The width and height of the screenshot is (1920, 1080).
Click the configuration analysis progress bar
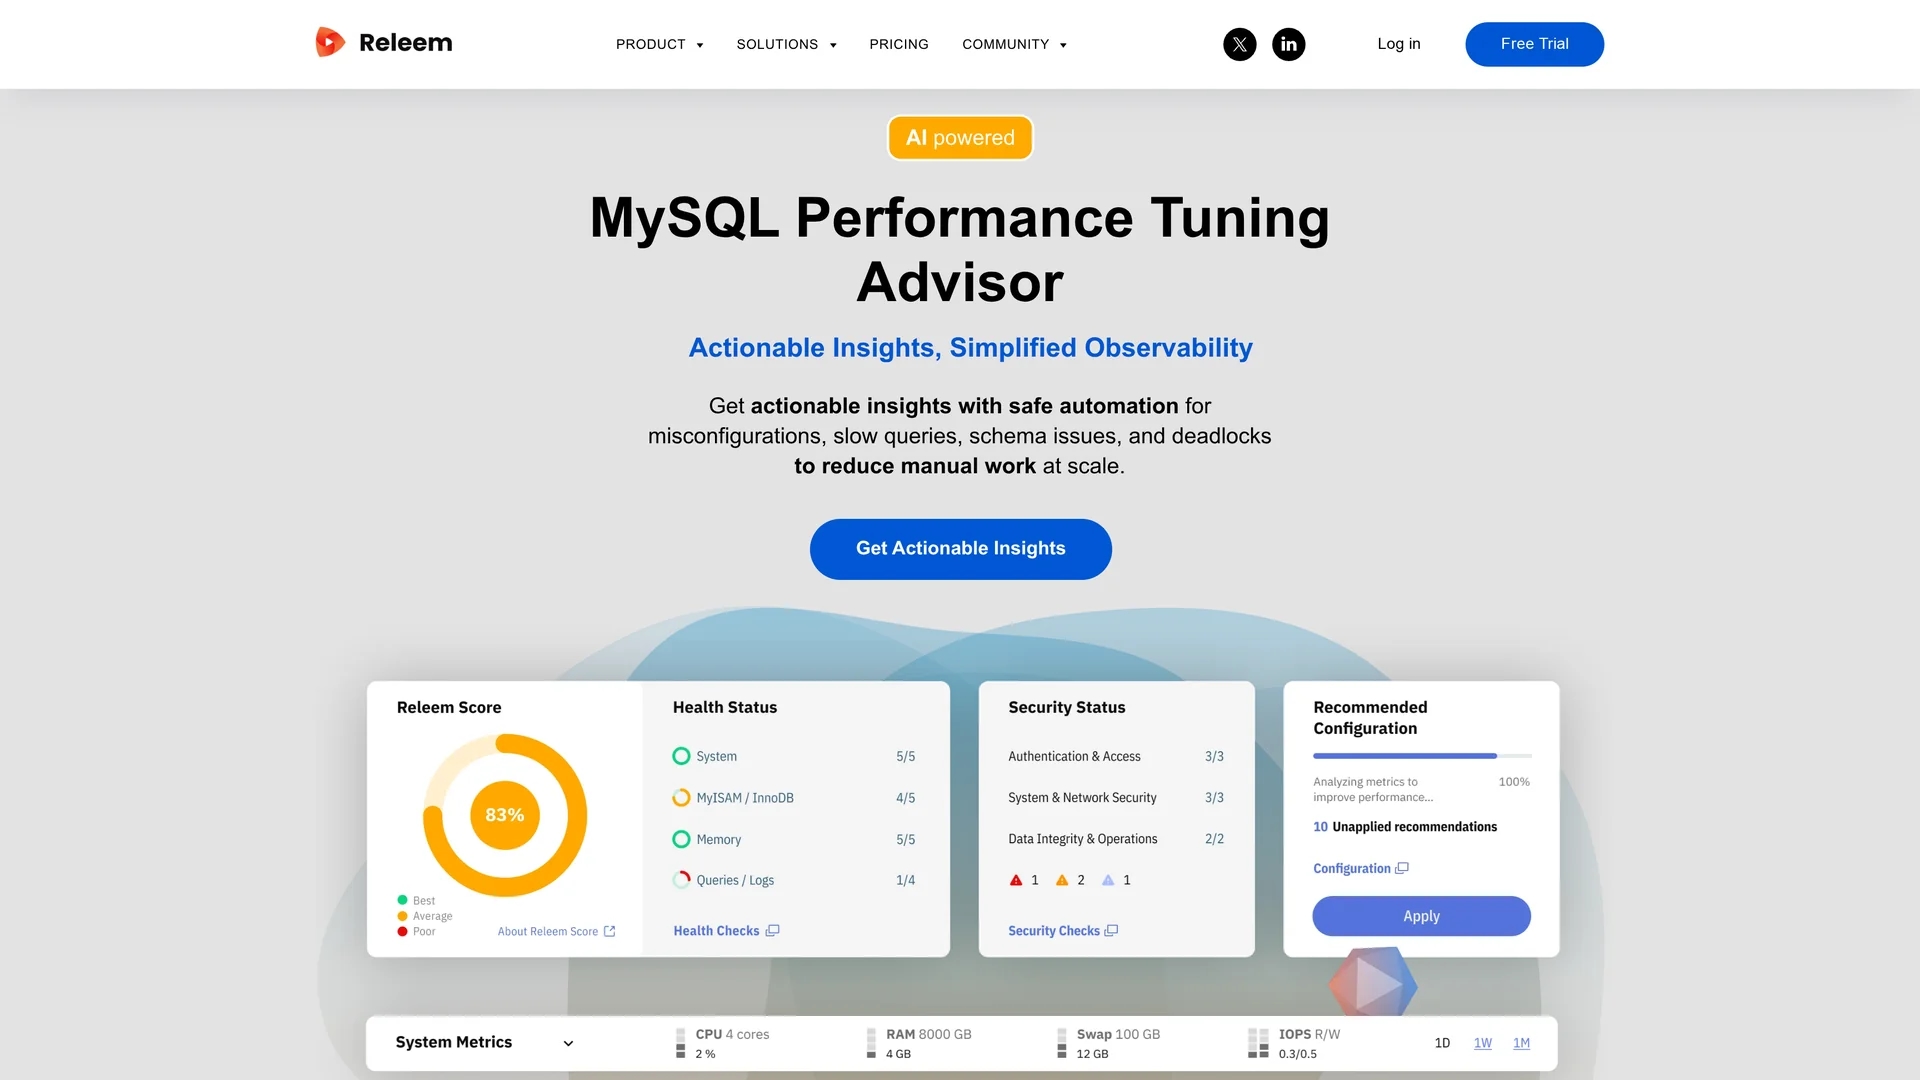(x=1421, y=756)
